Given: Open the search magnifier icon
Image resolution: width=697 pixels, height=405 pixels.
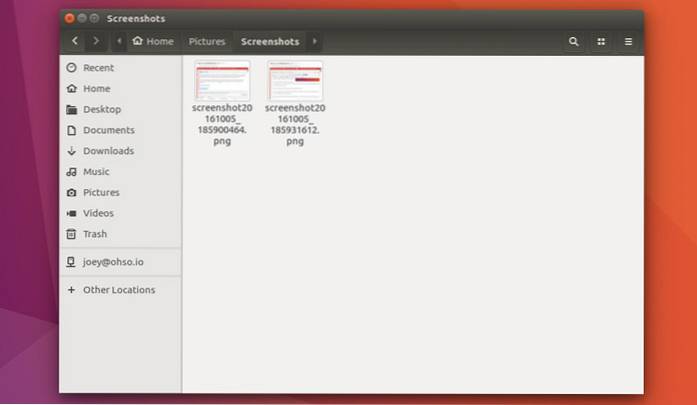Looking at the screenshot, I should 573,41.
